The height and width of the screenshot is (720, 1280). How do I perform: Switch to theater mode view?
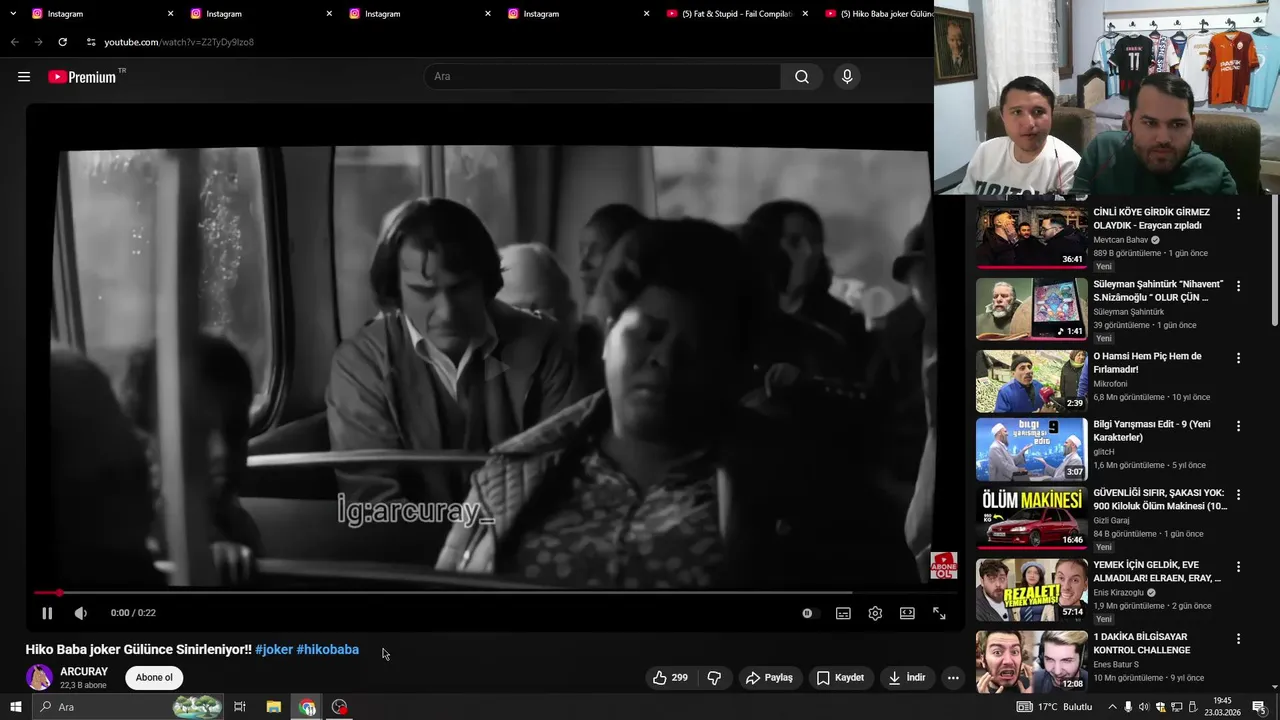click(x=907, y=613)
